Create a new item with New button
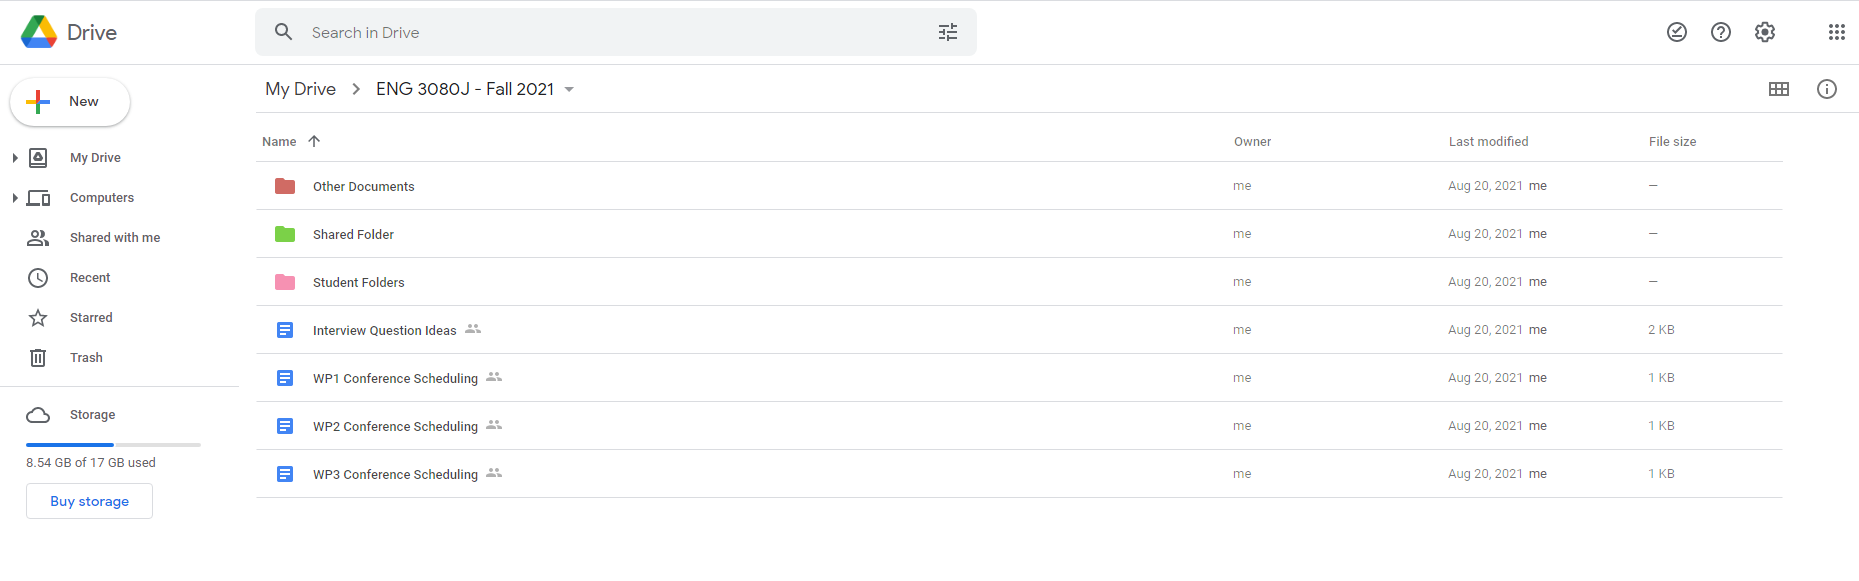The height and width of the screenshot is (581, 1859). coord(70,102)
